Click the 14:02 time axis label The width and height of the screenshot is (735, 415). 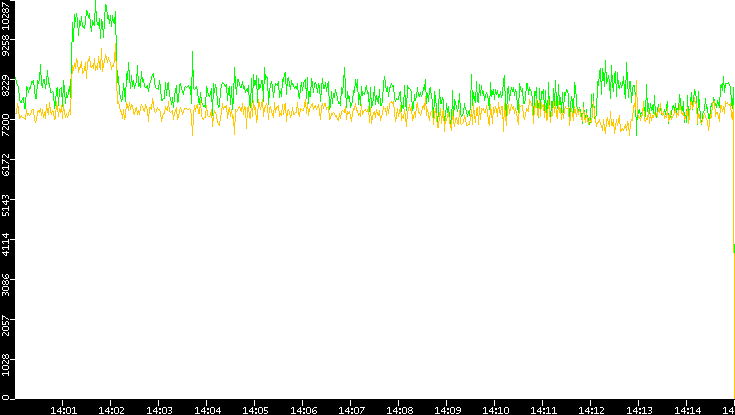111,410
